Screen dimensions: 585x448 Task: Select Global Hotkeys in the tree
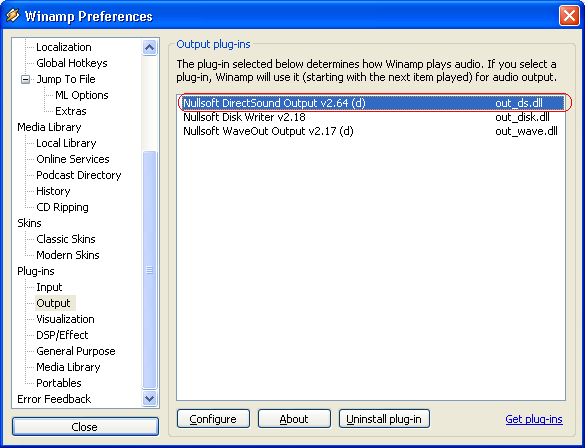pyautogui.click(x=72, y=63)
